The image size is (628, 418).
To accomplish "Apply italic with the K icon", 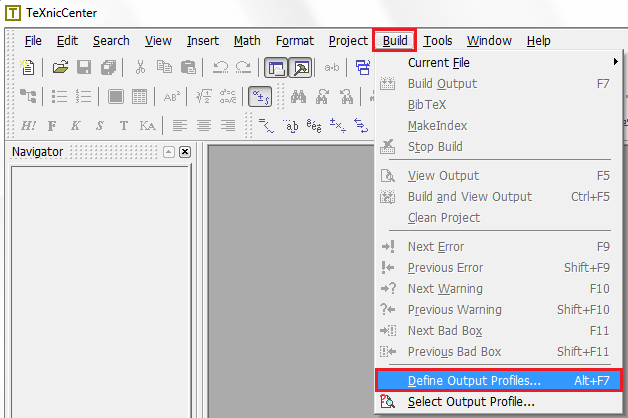I will click(75, 126).
